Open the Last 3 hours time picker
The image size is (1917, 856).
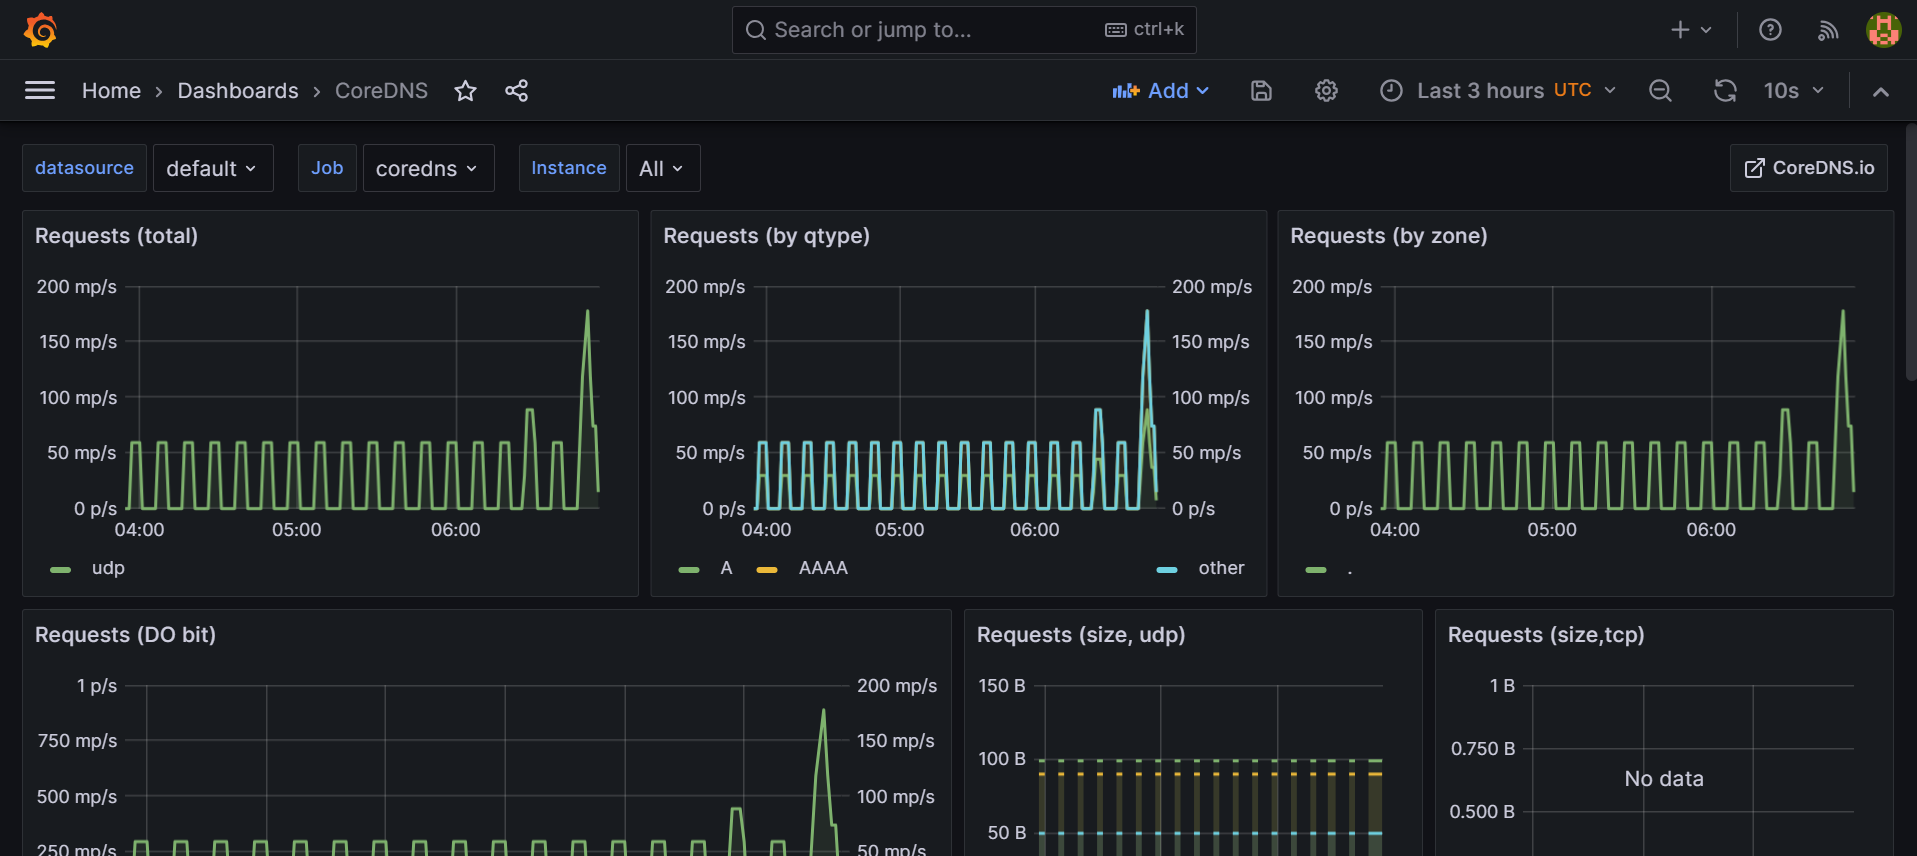pos(1498,91)
